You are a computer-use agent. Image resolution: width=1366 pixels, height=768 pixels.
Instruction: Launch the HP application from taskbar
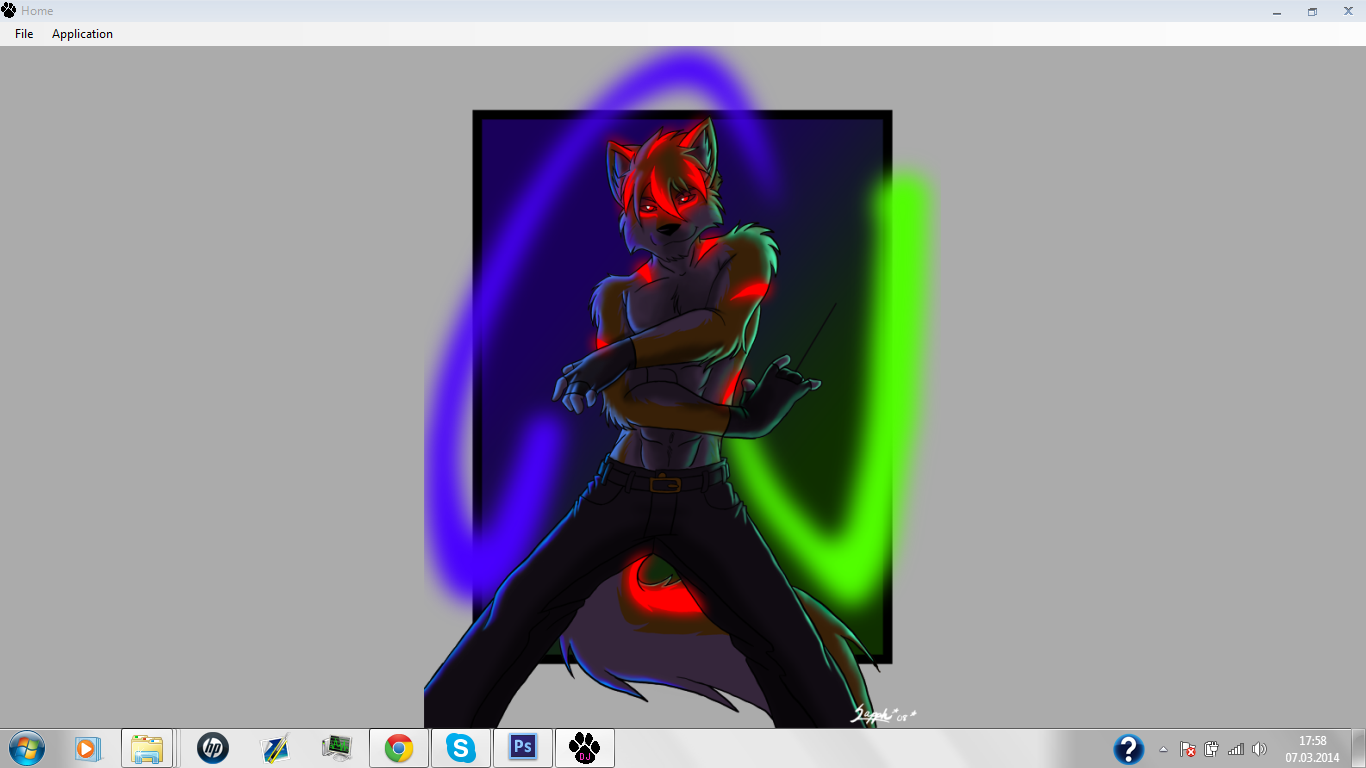click(213, 748)
